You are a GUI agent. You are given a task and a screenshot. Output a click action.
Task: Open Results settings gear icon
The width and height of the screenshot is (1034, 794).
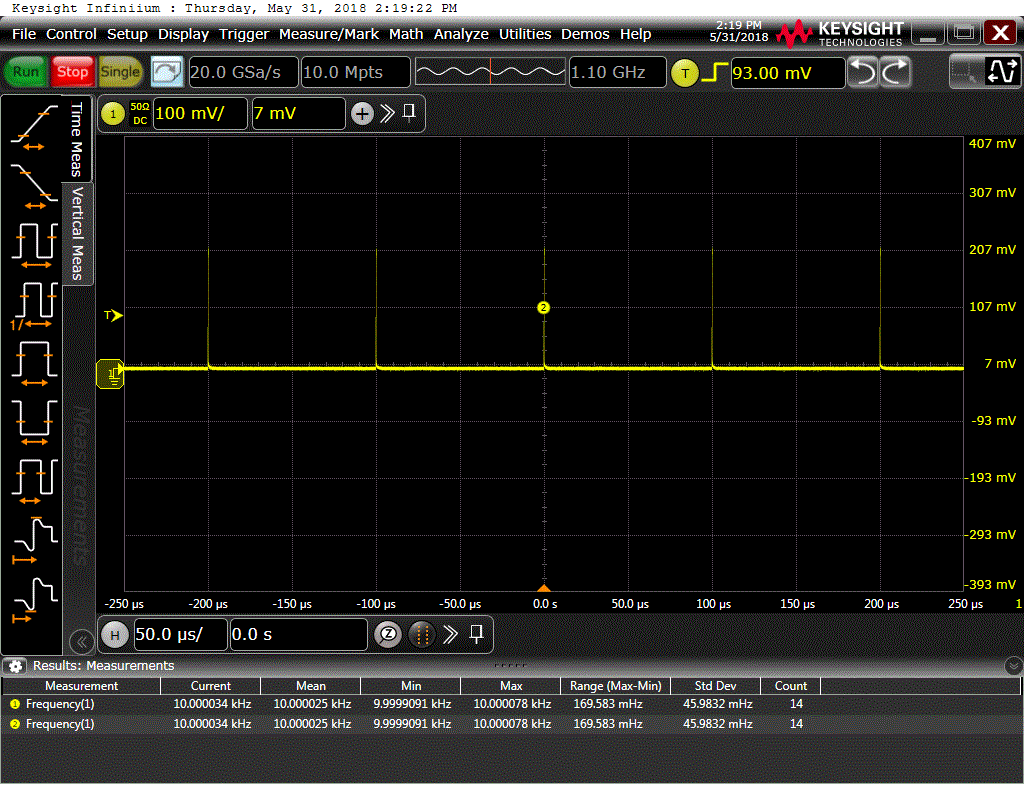(15, 666)
